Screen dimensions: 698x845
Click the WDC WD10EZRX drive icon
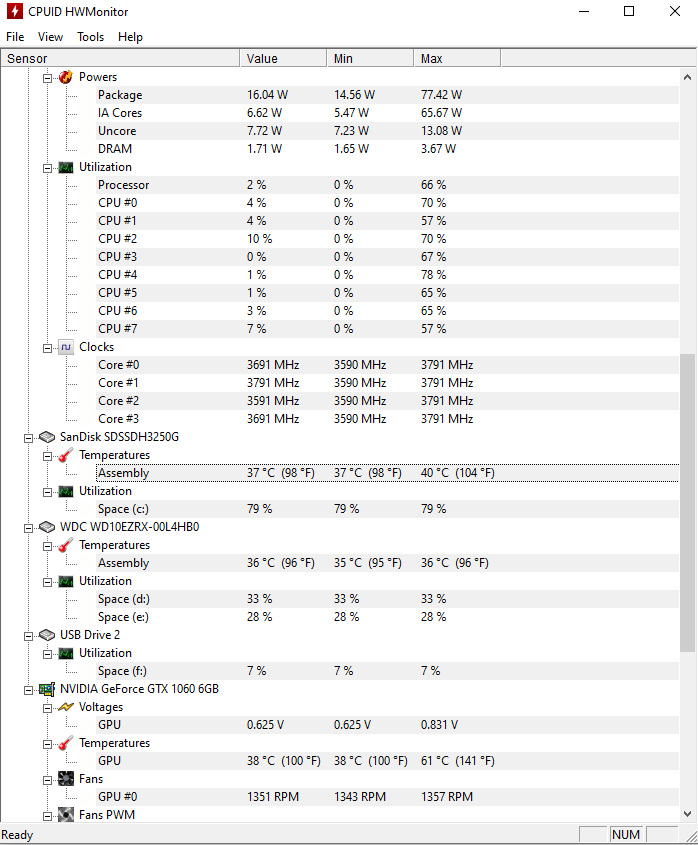[47, 527]
